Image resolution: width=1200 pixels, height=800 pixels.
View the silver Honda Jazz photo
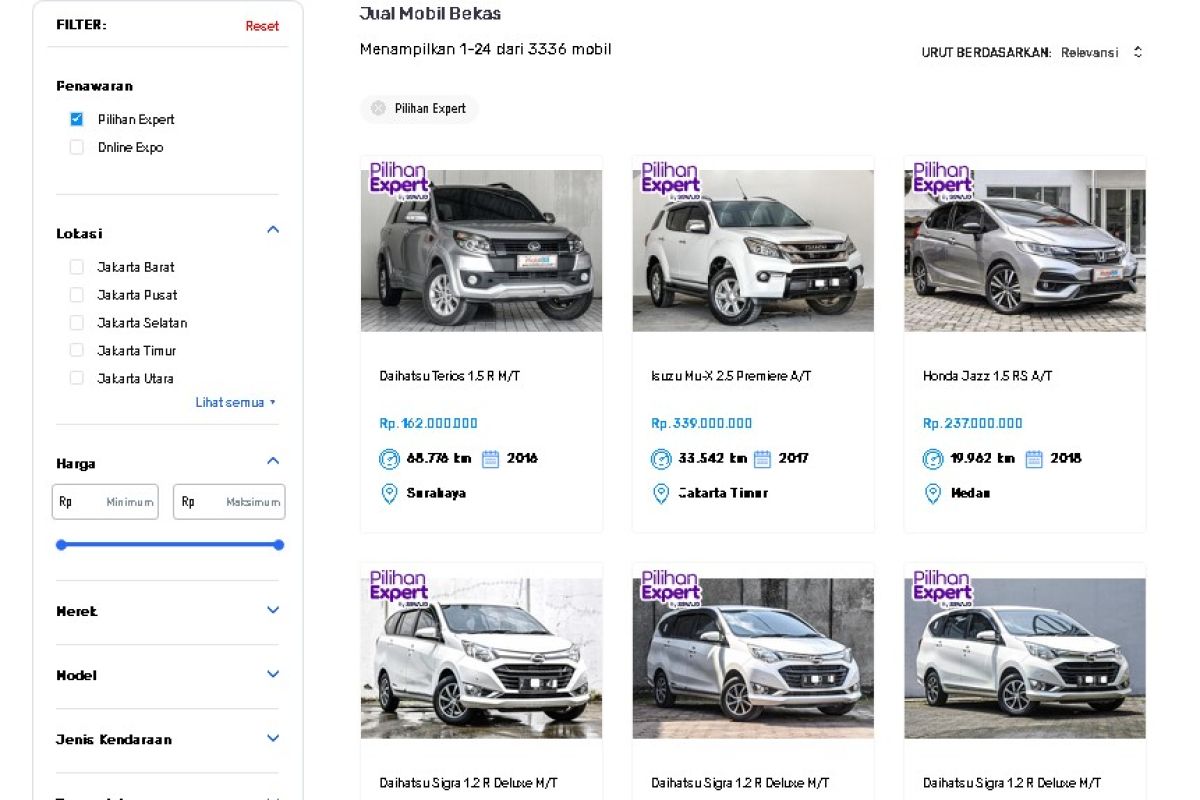[1025, 250]
